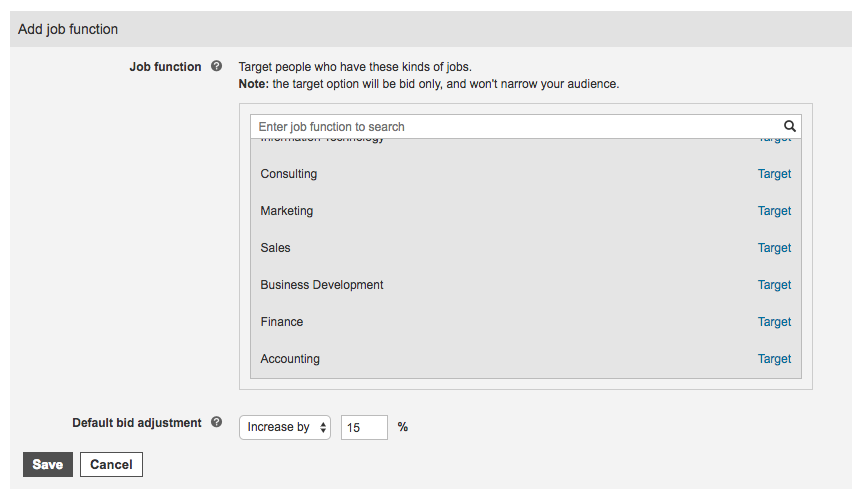The width and height of the screenshot is (852, 495).
Task: Select the Business Development row label
Action: (322, 285)
